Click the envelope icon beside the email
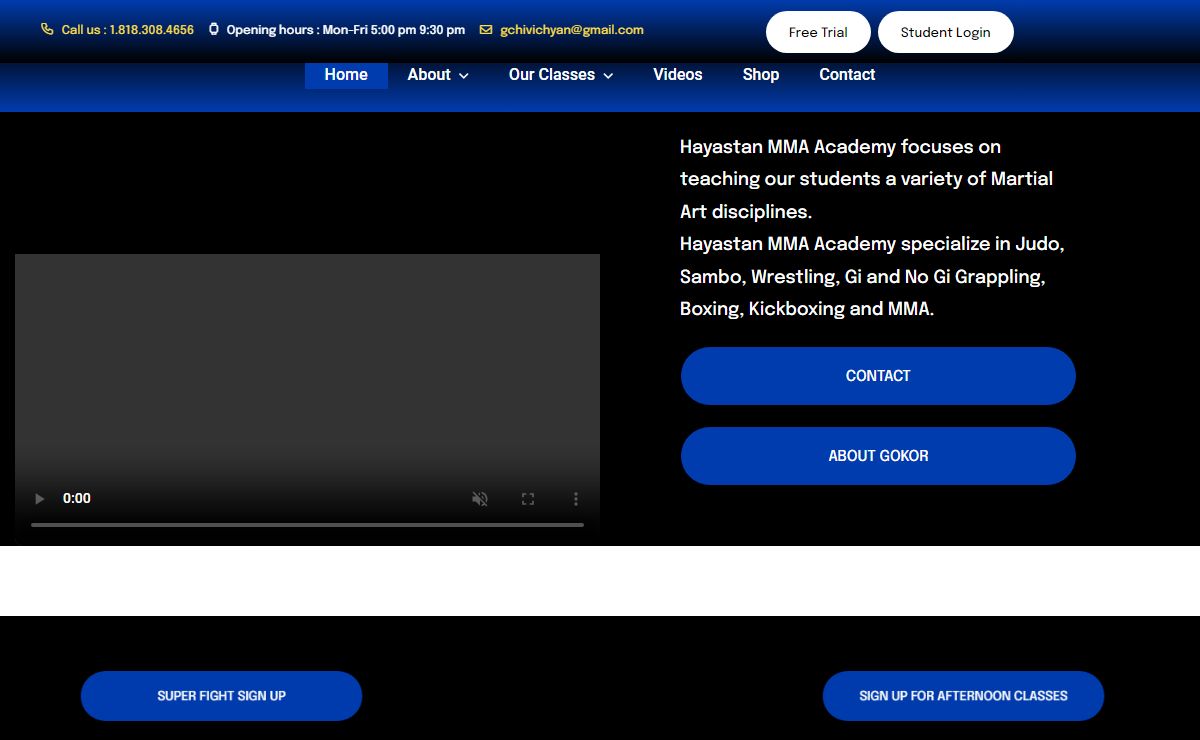 click(486, 30)
